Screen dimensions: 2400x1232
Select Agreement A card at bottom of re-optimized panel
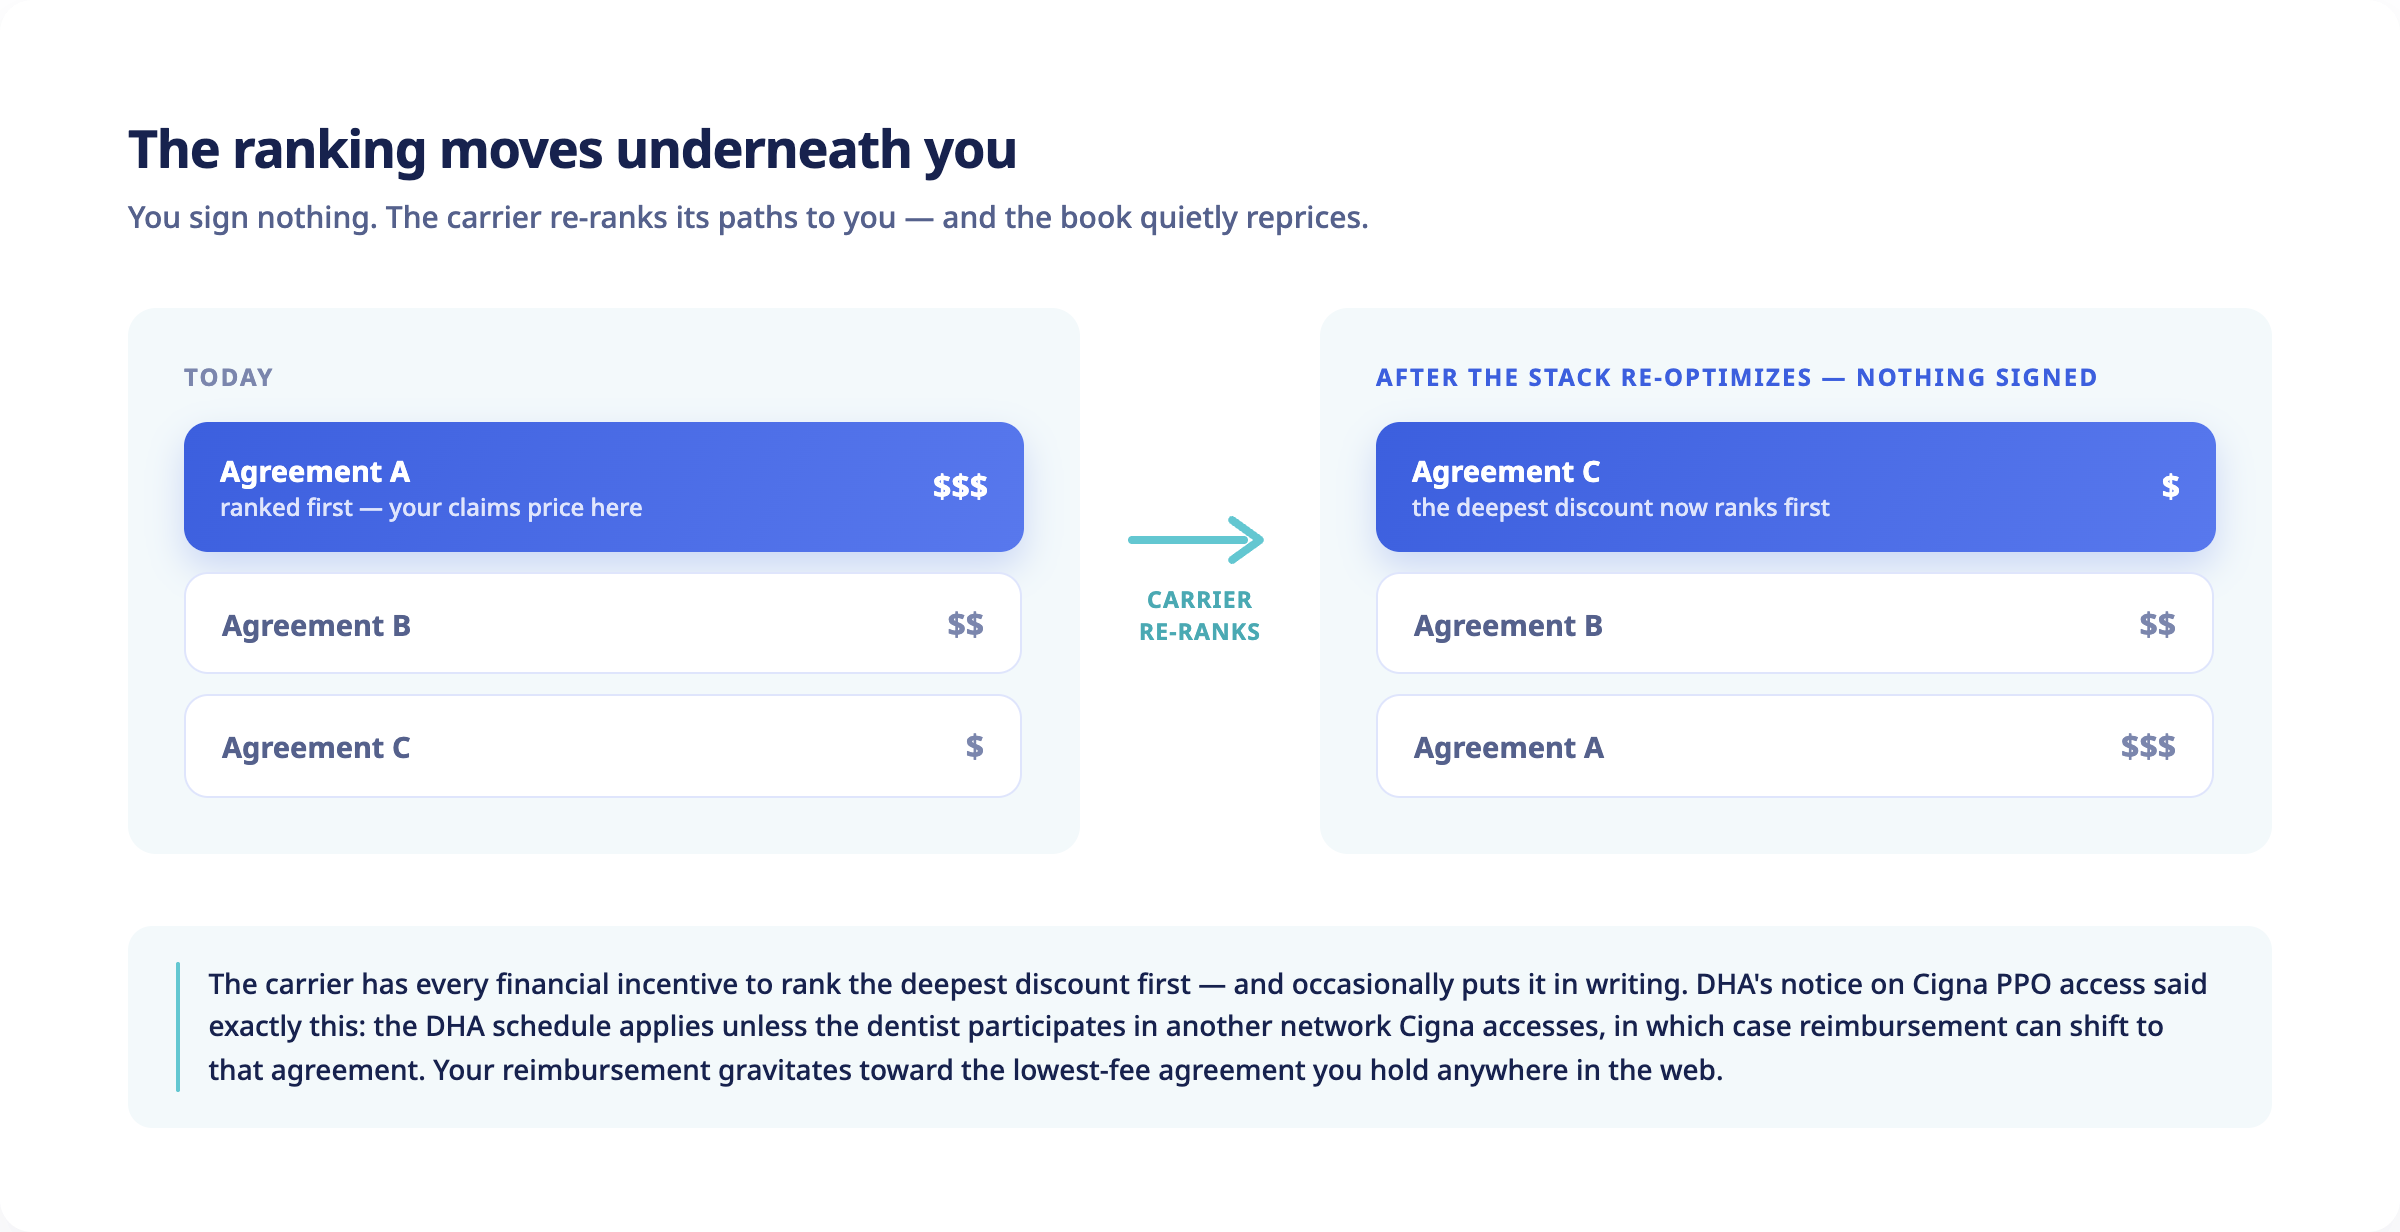pos(1795,747)
